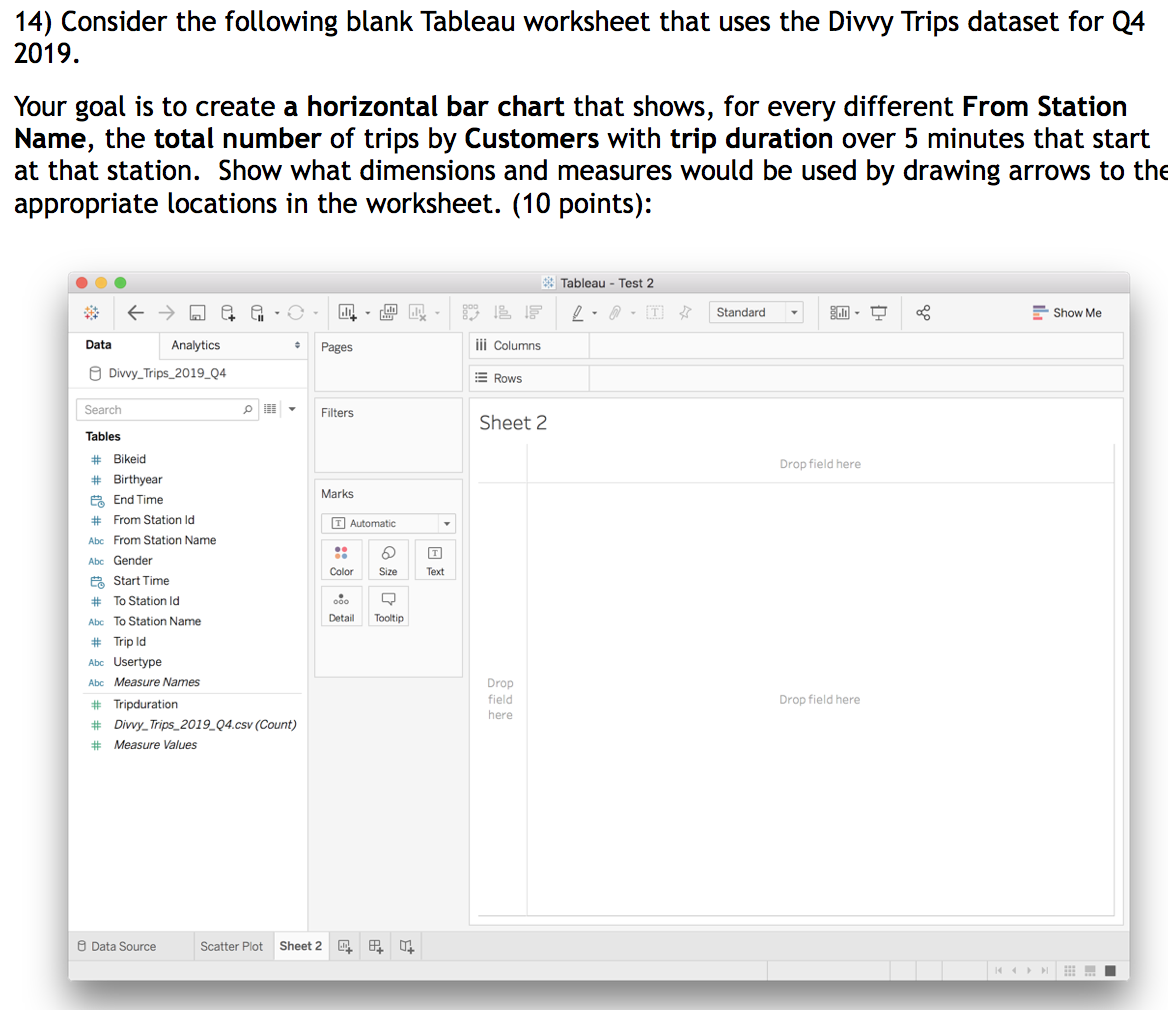
Task: Switch to the Analytics pane
Action: 196,344
